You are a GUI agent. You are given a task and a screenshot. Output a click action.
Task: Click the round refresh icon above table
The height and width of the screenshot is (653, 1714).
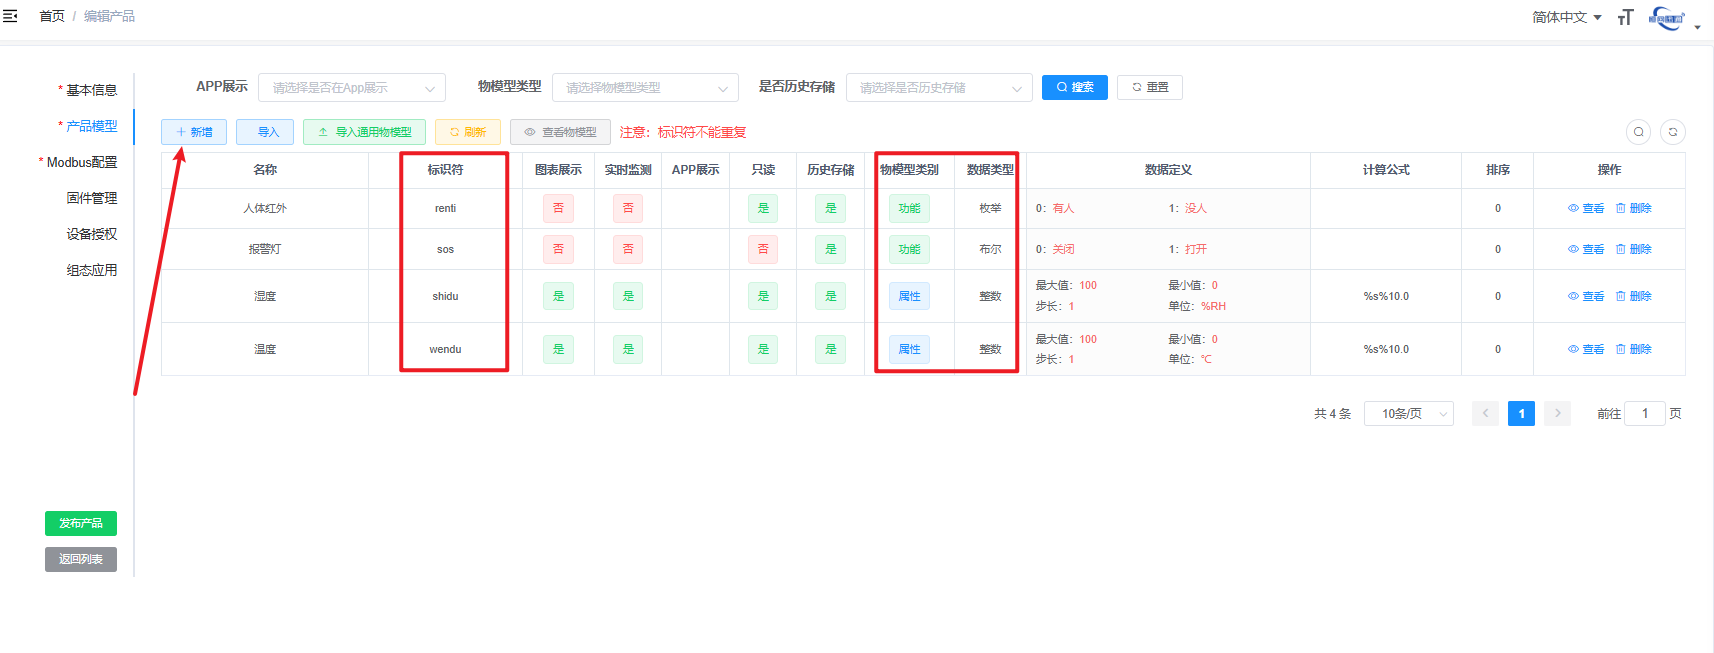click(x=1672, y=132)
